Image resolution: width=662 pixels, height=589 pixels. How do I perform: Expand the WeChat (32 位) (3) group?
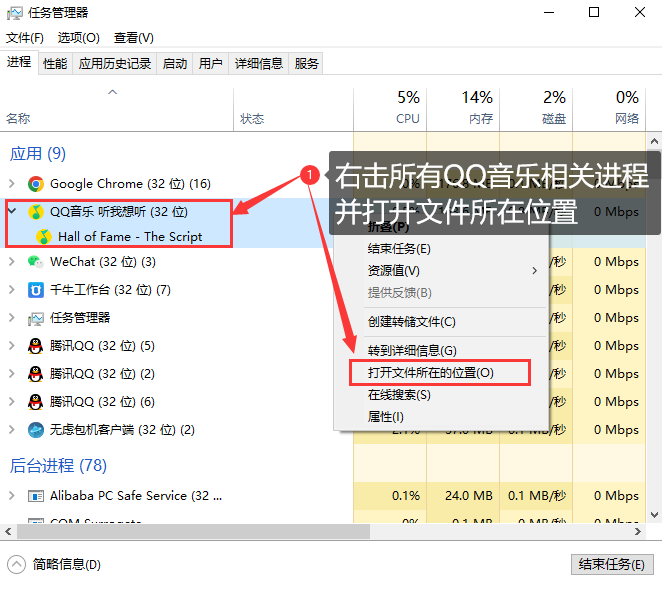[x=12, y=262]
